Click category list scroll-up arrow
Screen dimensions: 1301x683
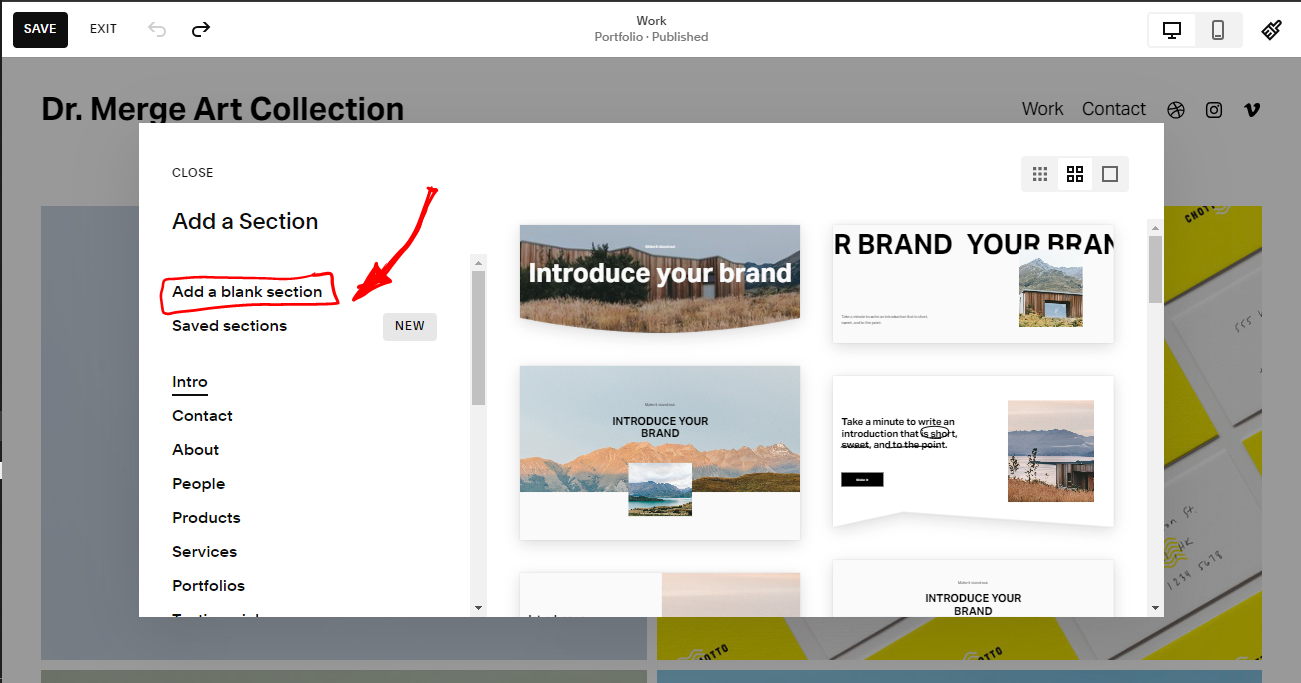pos(478,263)
